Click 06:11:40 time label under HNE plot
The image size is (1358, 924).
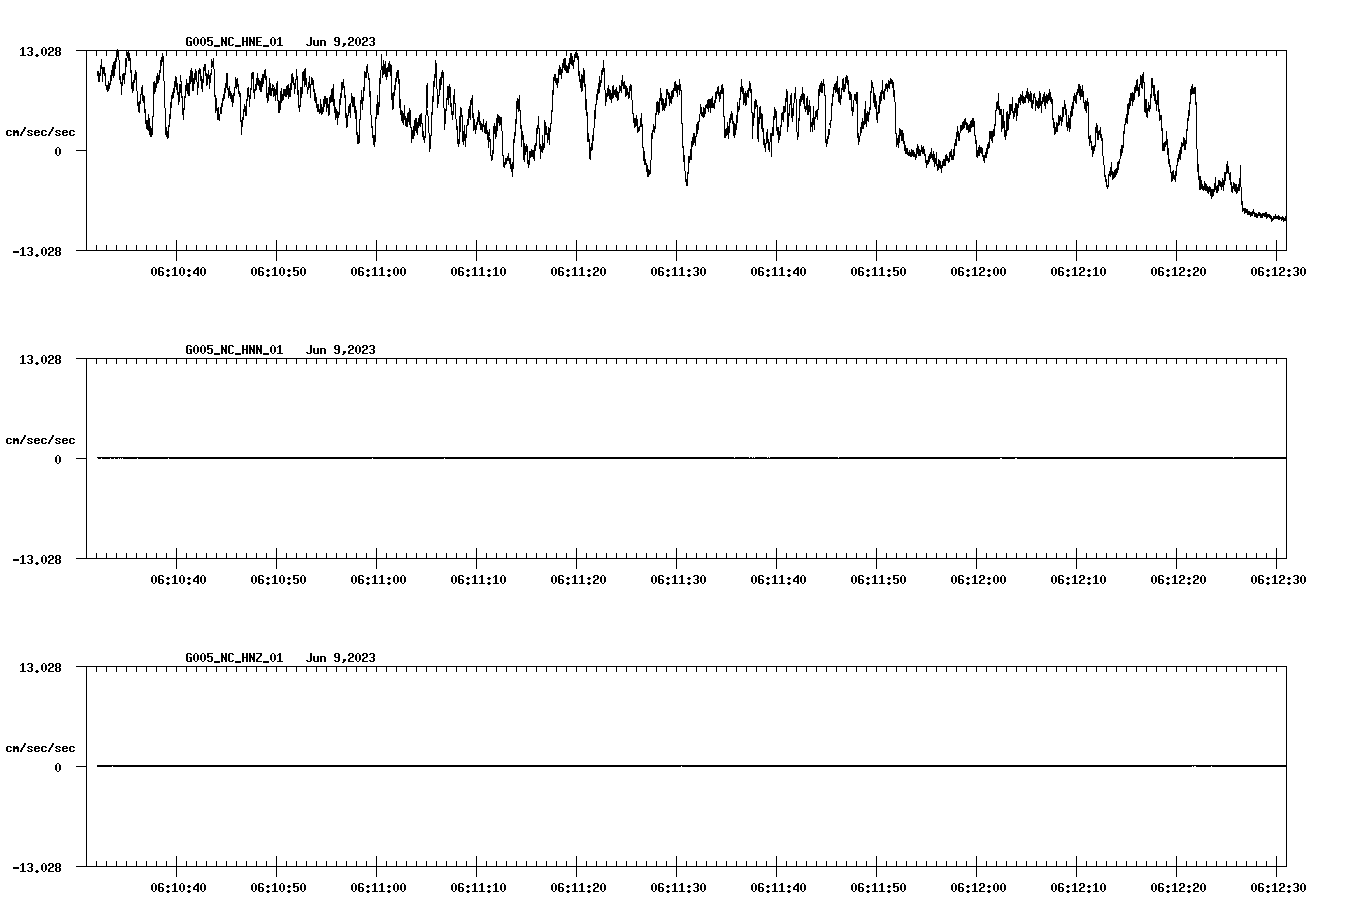coord(778,272)
